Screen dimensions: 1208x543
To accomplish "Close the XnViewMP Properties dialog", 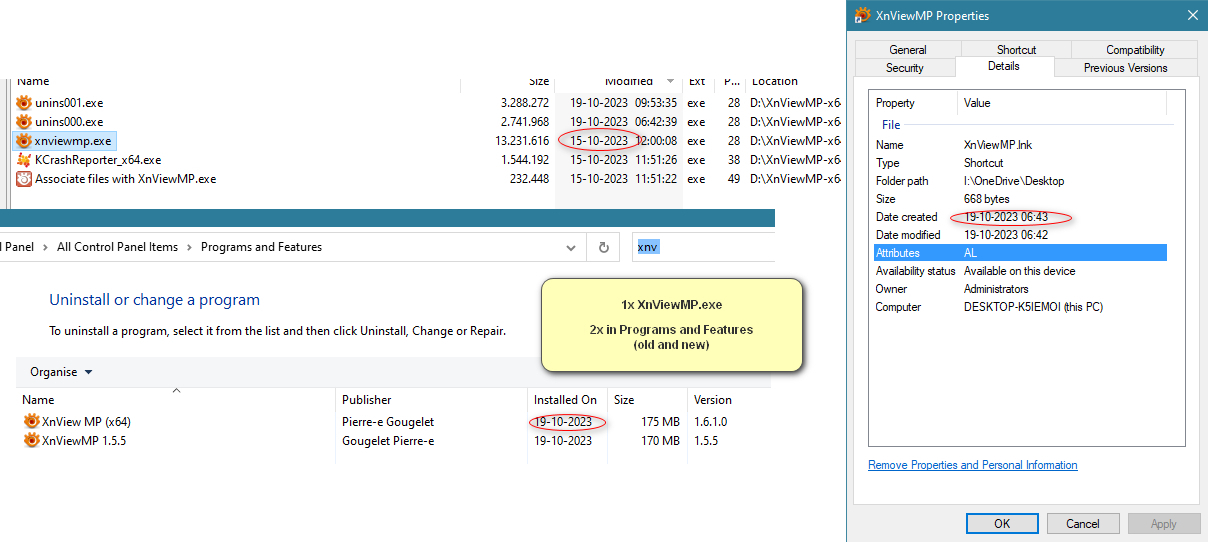I will (1191, 15).
